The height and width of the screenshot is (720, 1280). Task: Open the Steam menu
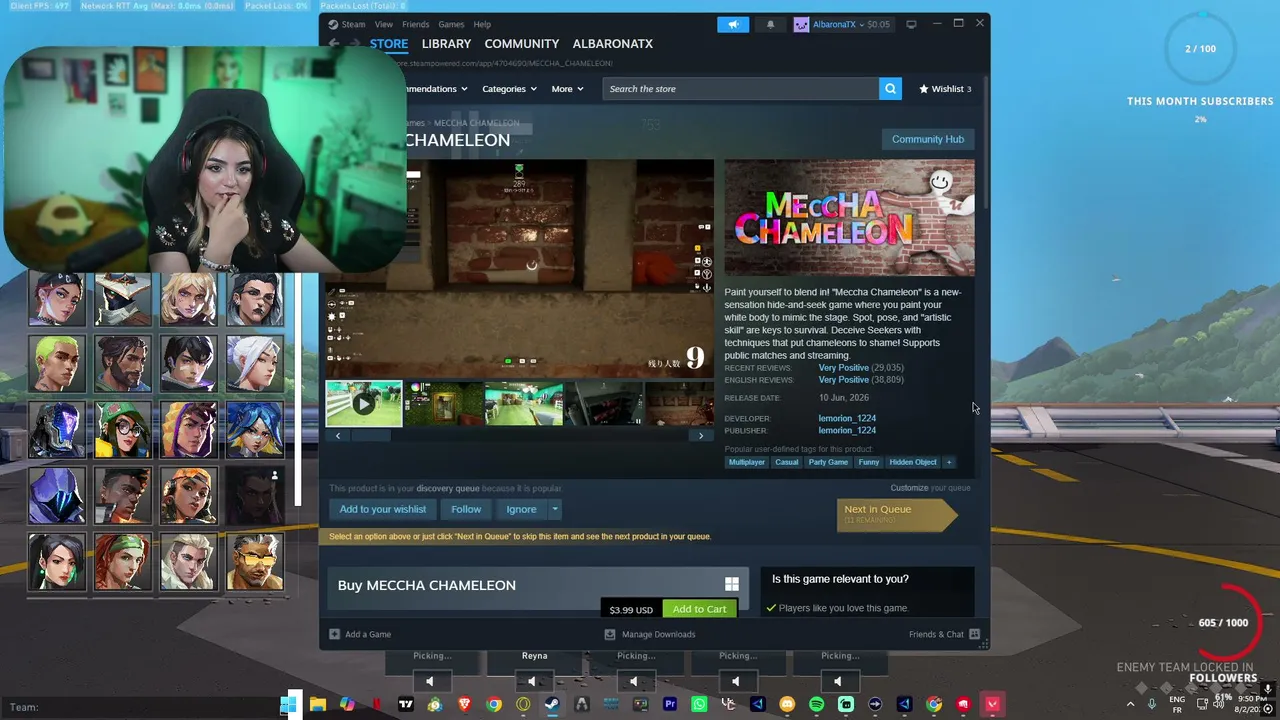(353, 24)
